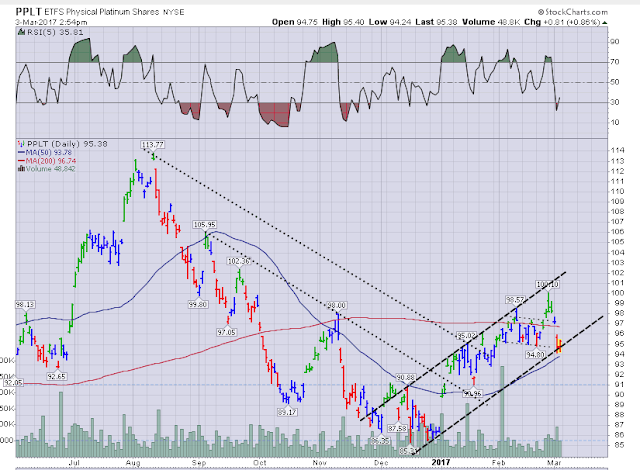Click the 98.00 November high label
The height and width of the screenshot is (470, 640).
pos(336,306)
